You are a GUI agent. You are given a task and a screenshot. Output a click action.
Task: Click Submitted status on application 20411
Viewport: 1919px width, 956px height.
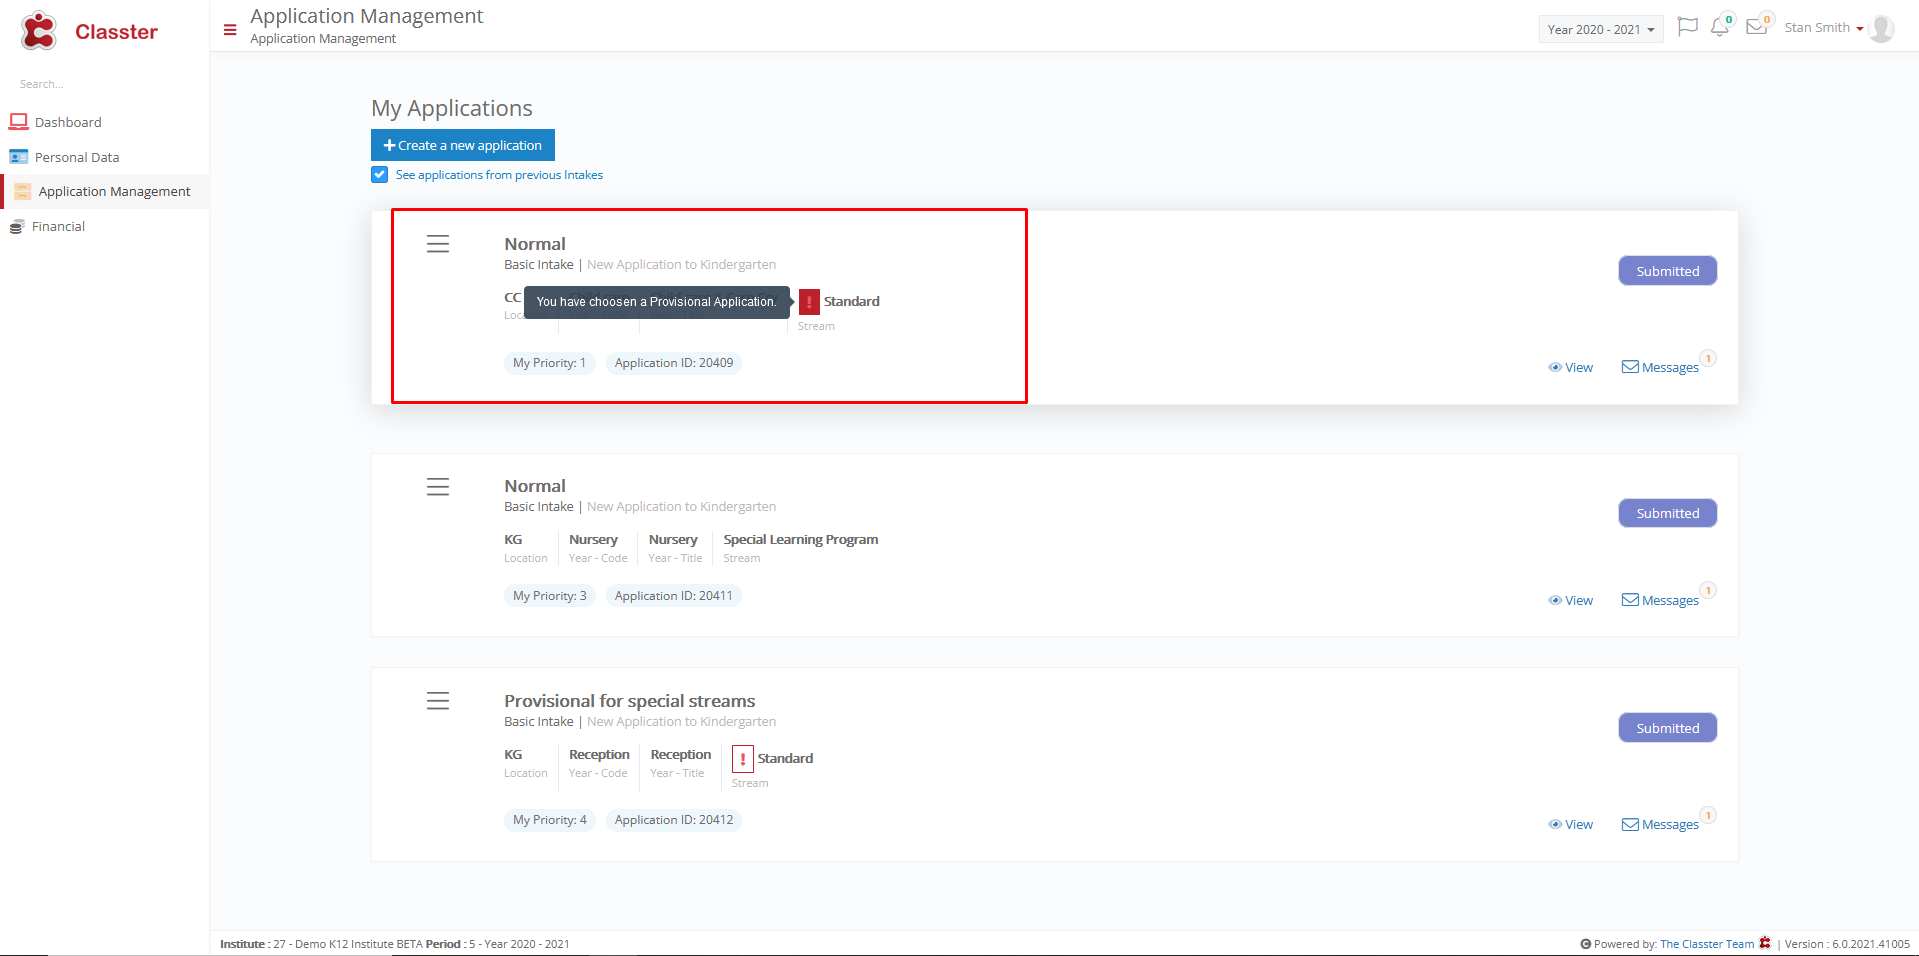click(1668, 513)
